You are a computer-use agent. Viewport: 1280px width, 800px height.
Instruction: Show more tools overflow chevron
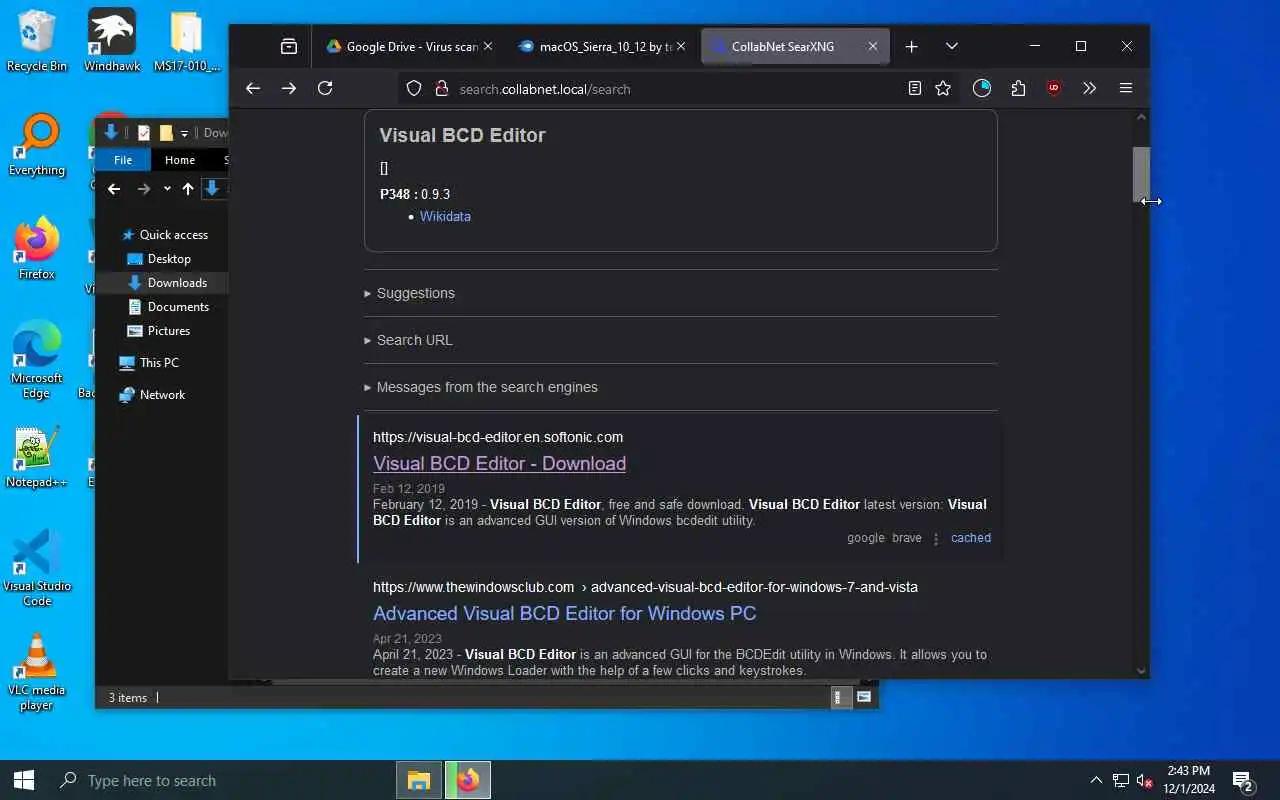click(1090, 89)
